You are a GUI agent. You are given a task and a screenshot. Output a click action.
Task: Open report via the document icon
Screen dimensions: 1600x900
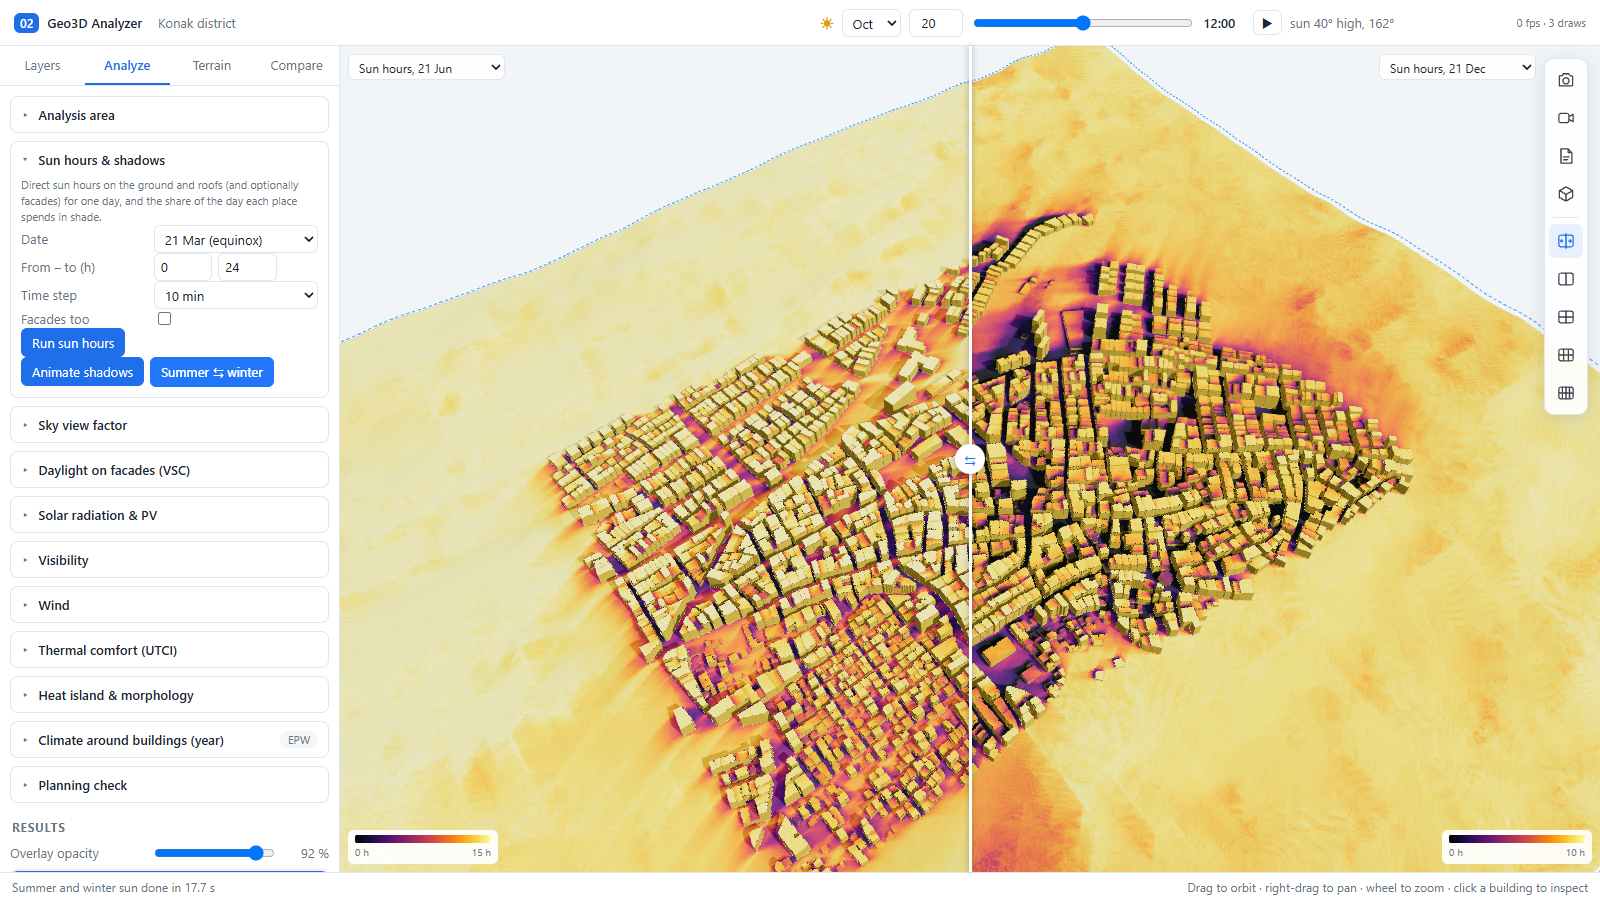[x=1566, y=156]
